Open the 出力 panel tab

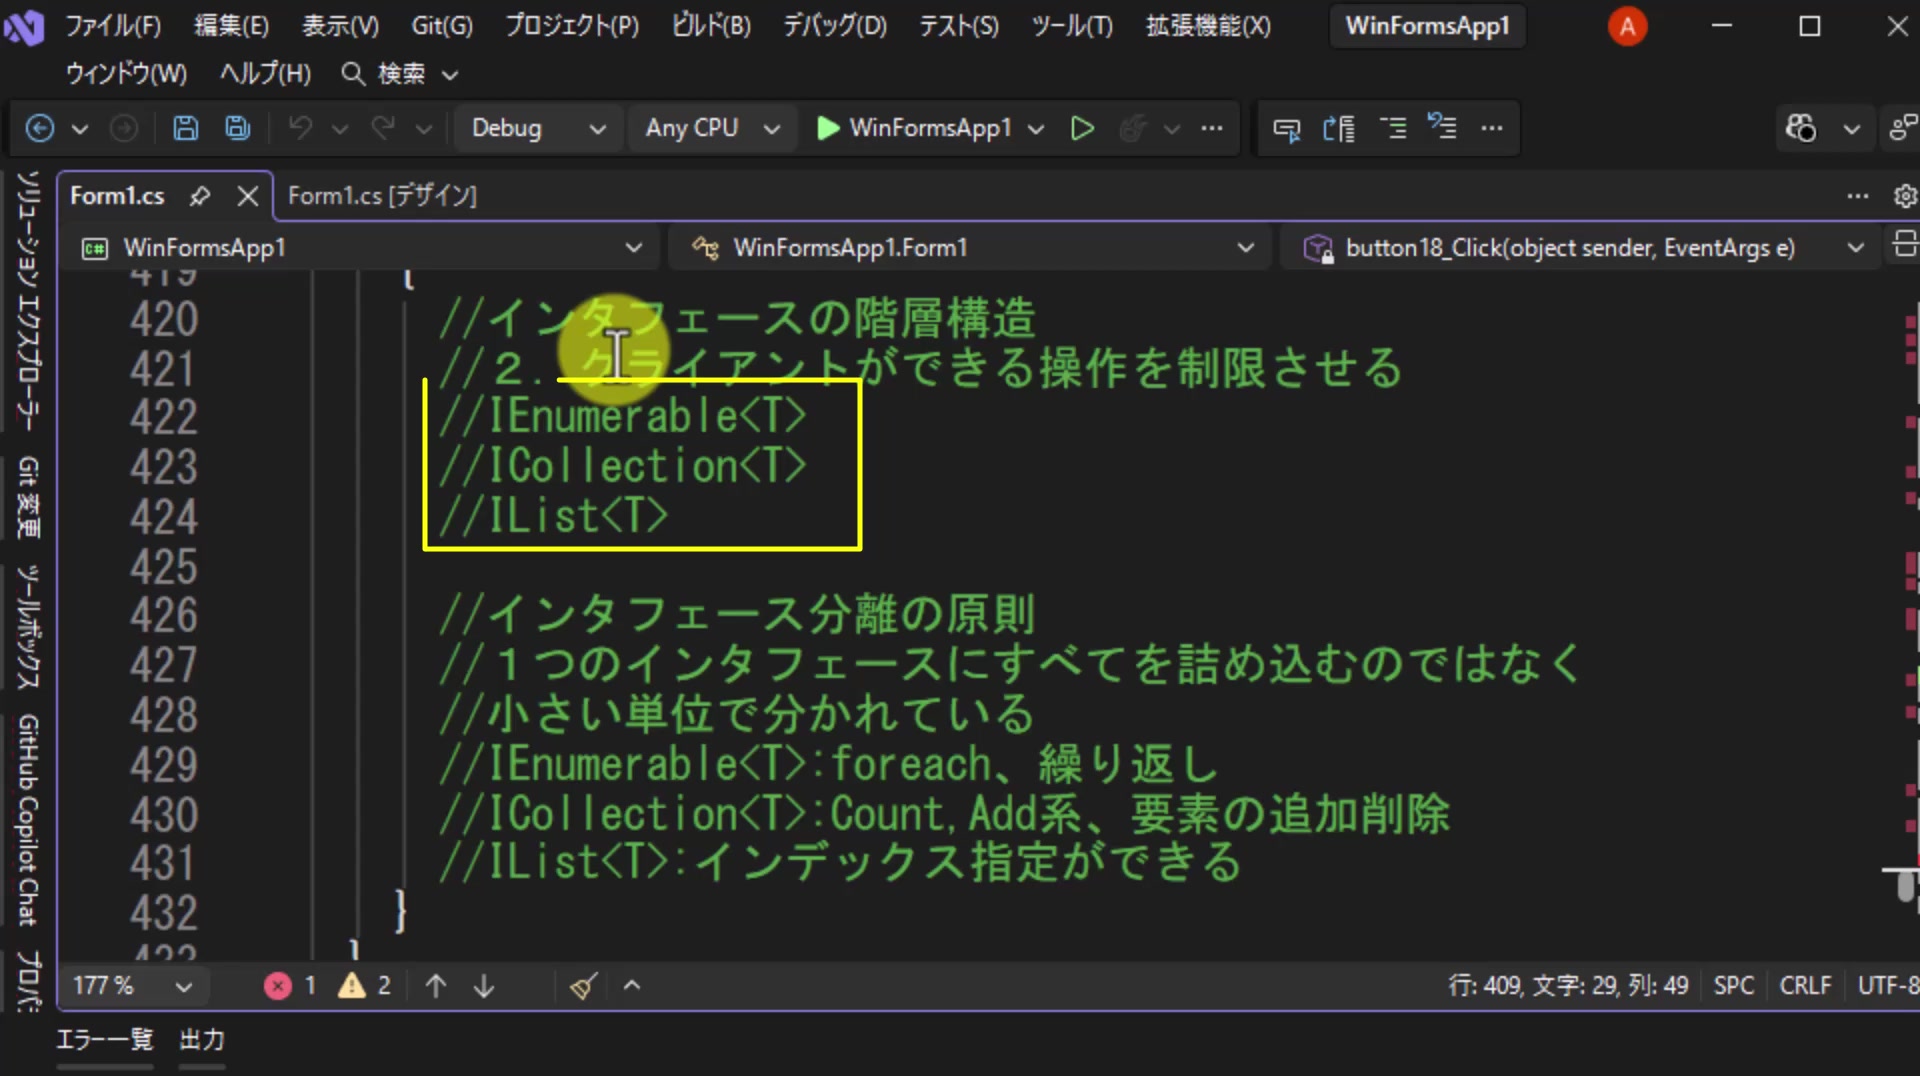(202, 1040)
